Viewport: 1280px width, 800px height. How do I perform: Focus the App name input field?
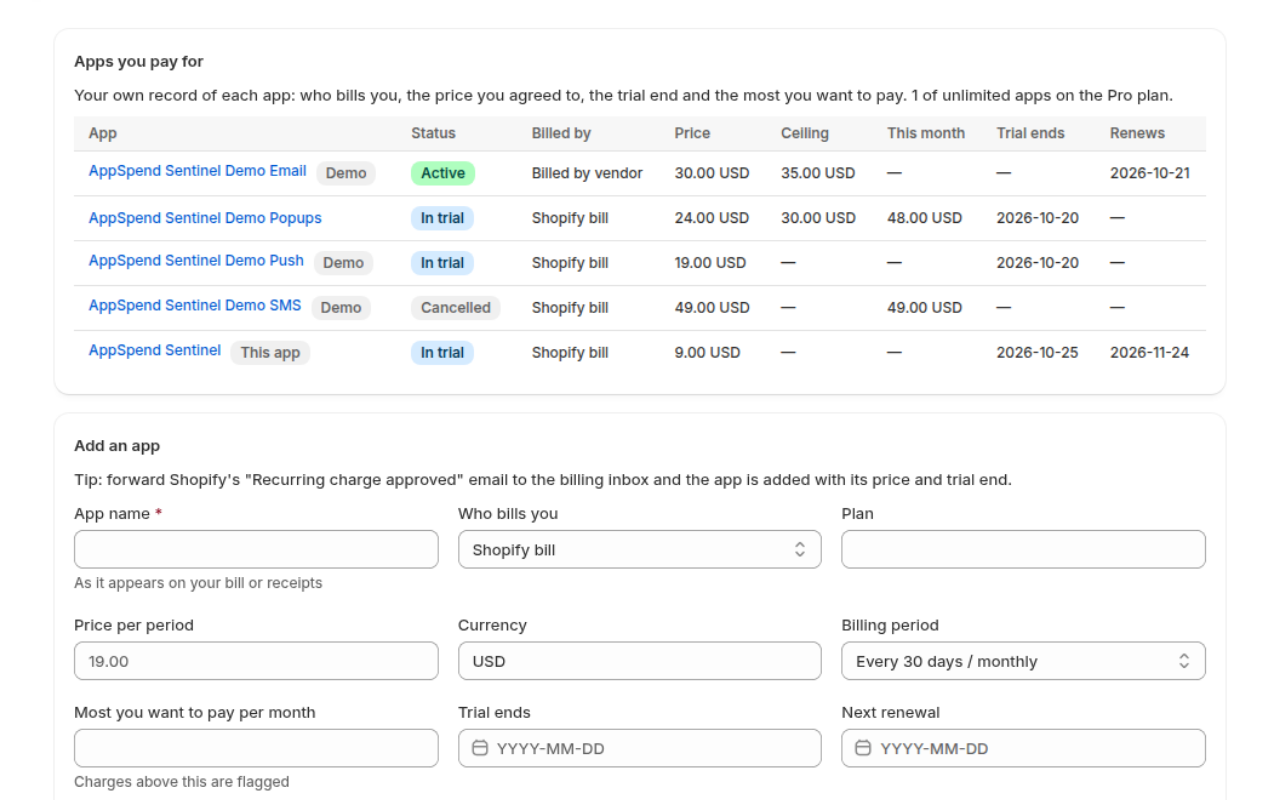[256, 550]
